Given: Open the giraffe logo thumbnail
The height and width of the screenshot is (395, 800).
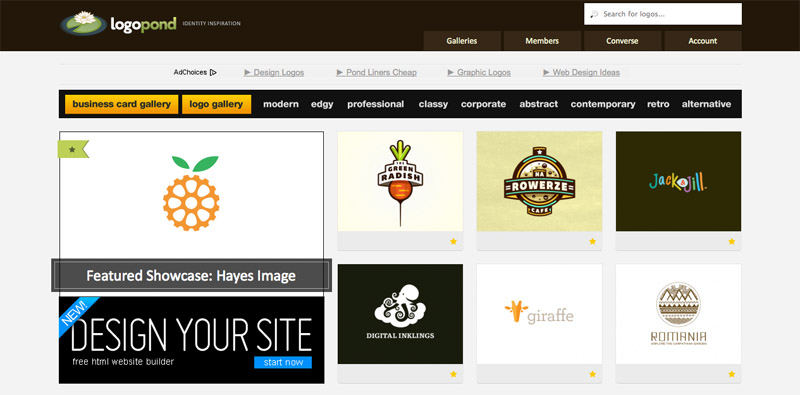Looking at the screenshot, I should tap(539, 314).
